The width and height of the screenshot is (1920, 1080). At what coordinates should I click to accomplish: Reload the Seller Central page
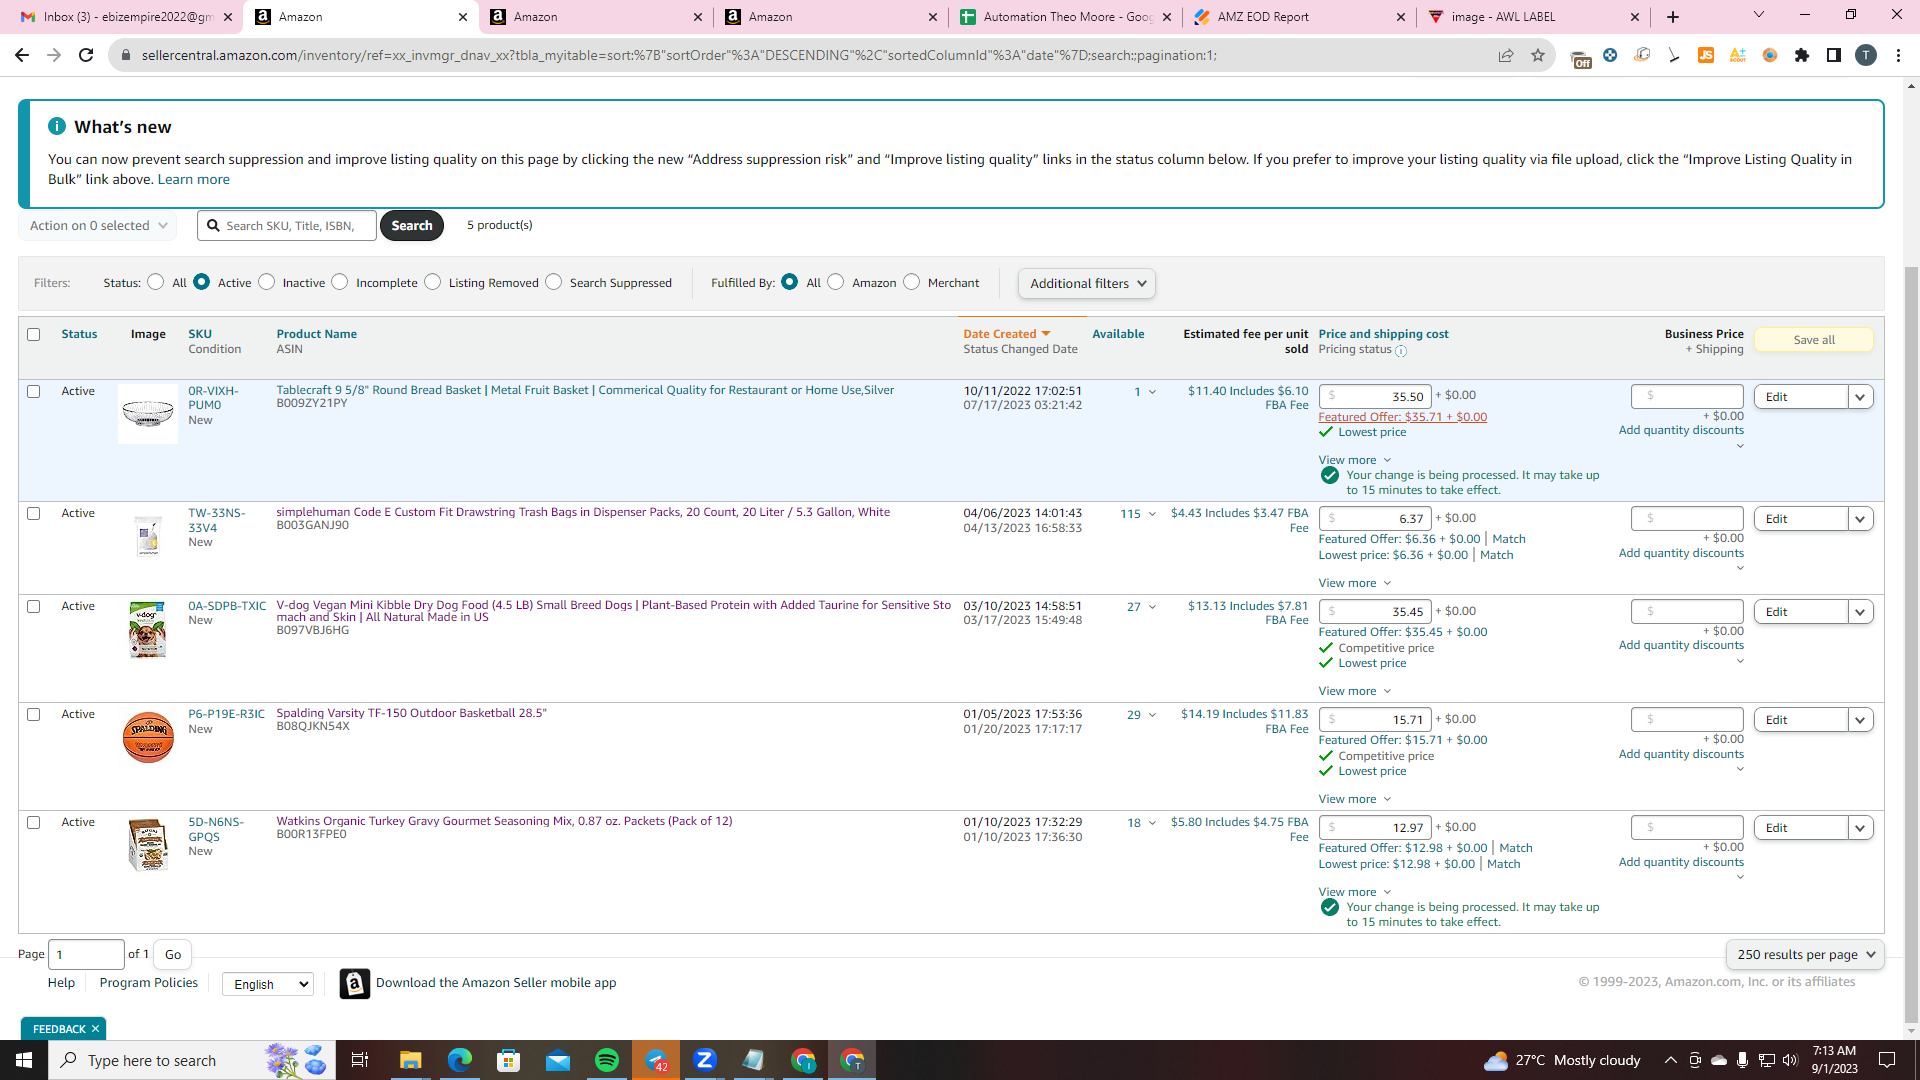pyautogui.click(x=86, y=55)
